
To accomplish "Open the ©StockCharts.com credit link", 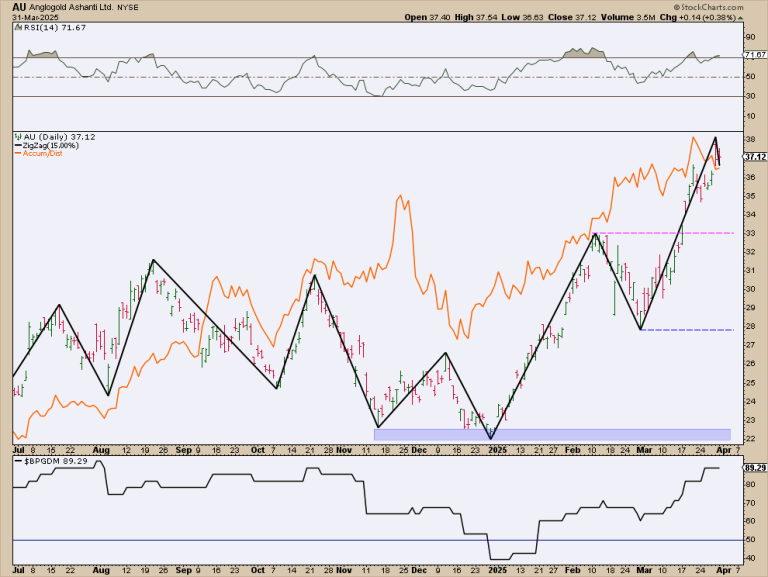I will pyautogui.click(x=708, y=7).
